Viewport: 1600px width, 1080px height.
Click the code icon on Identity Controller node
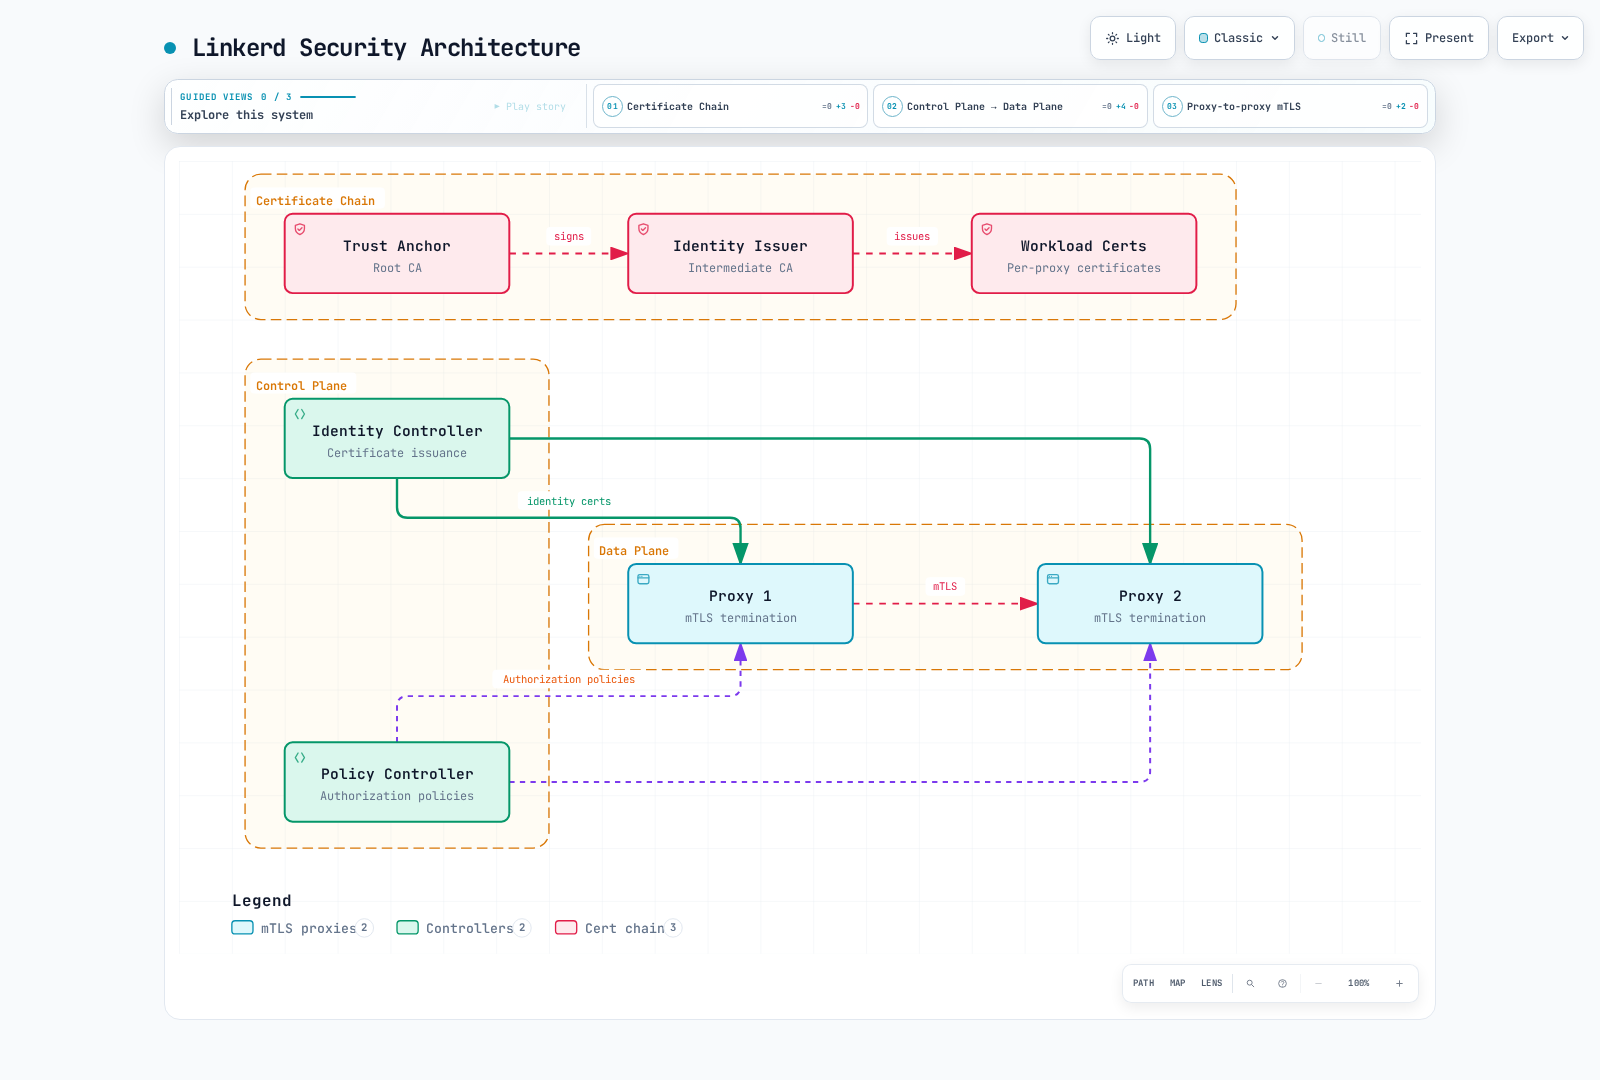coord(300,414)
